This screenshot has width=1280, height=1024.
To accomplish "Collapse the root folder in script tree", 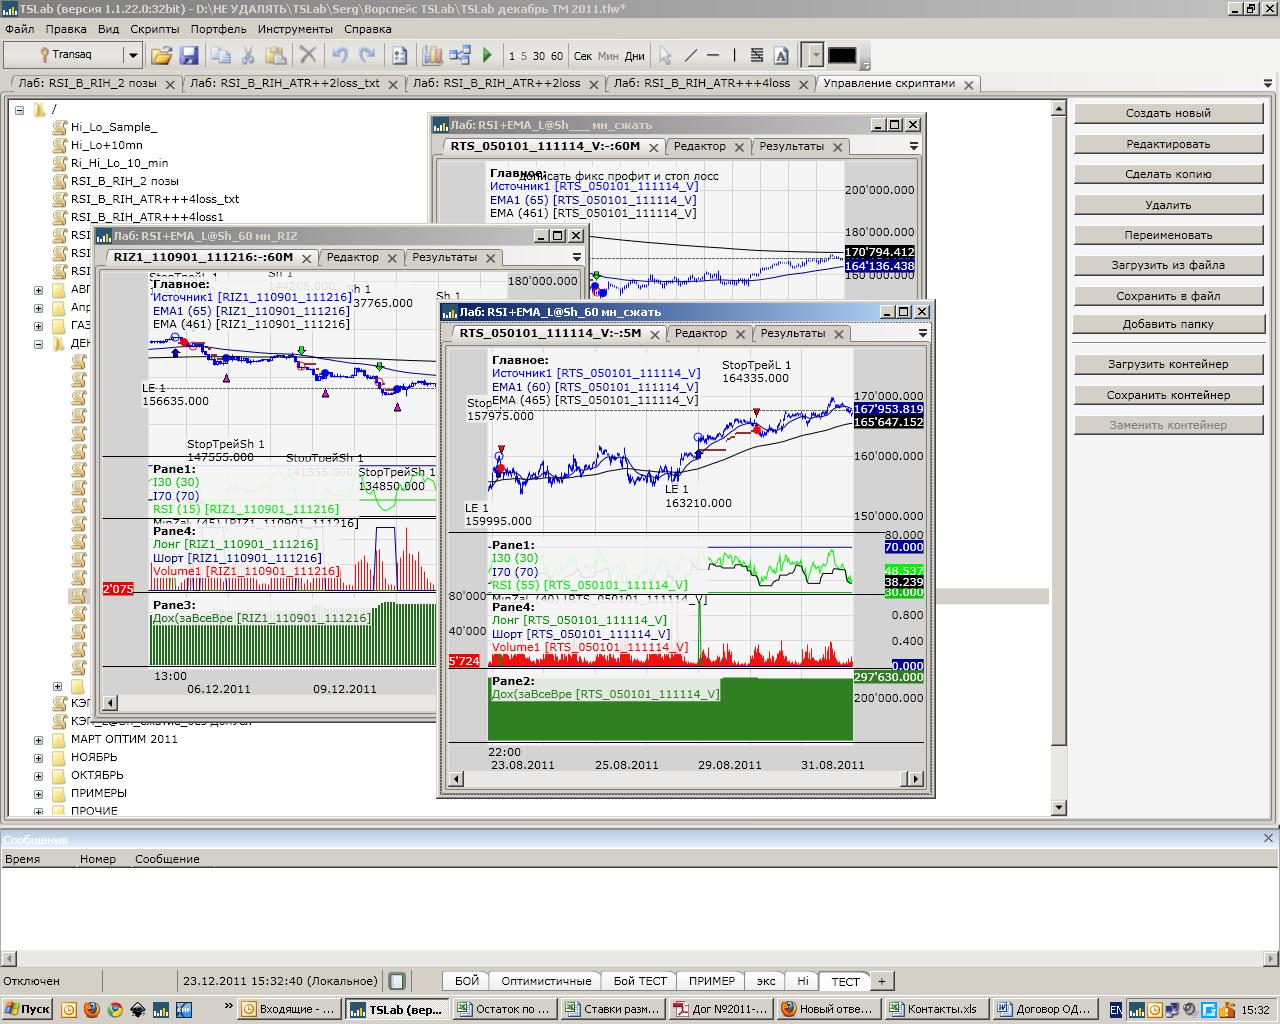I will [20, 110].
